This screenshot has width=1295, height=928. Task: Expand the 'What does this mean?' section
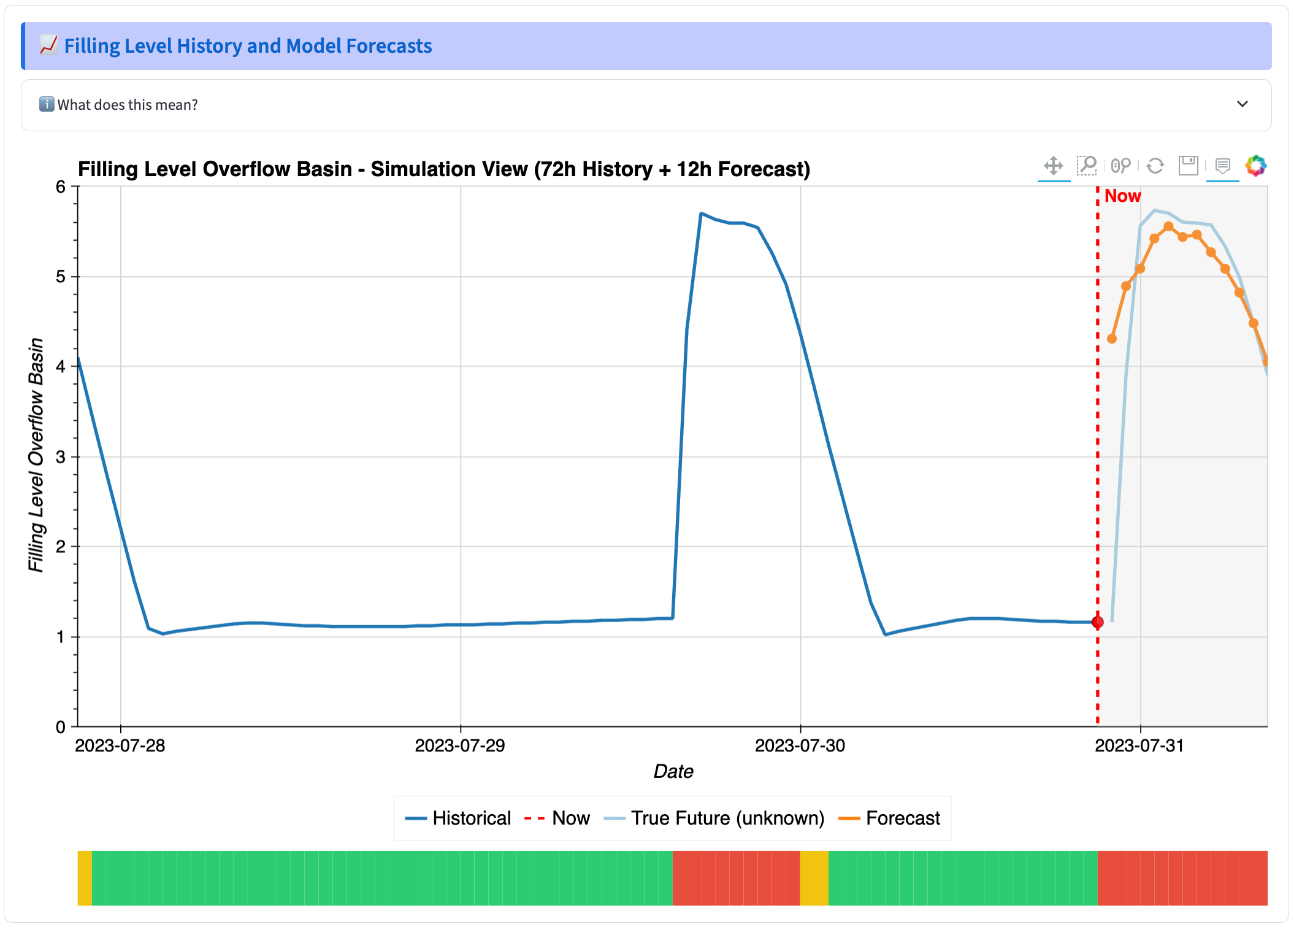click(646, 105)
